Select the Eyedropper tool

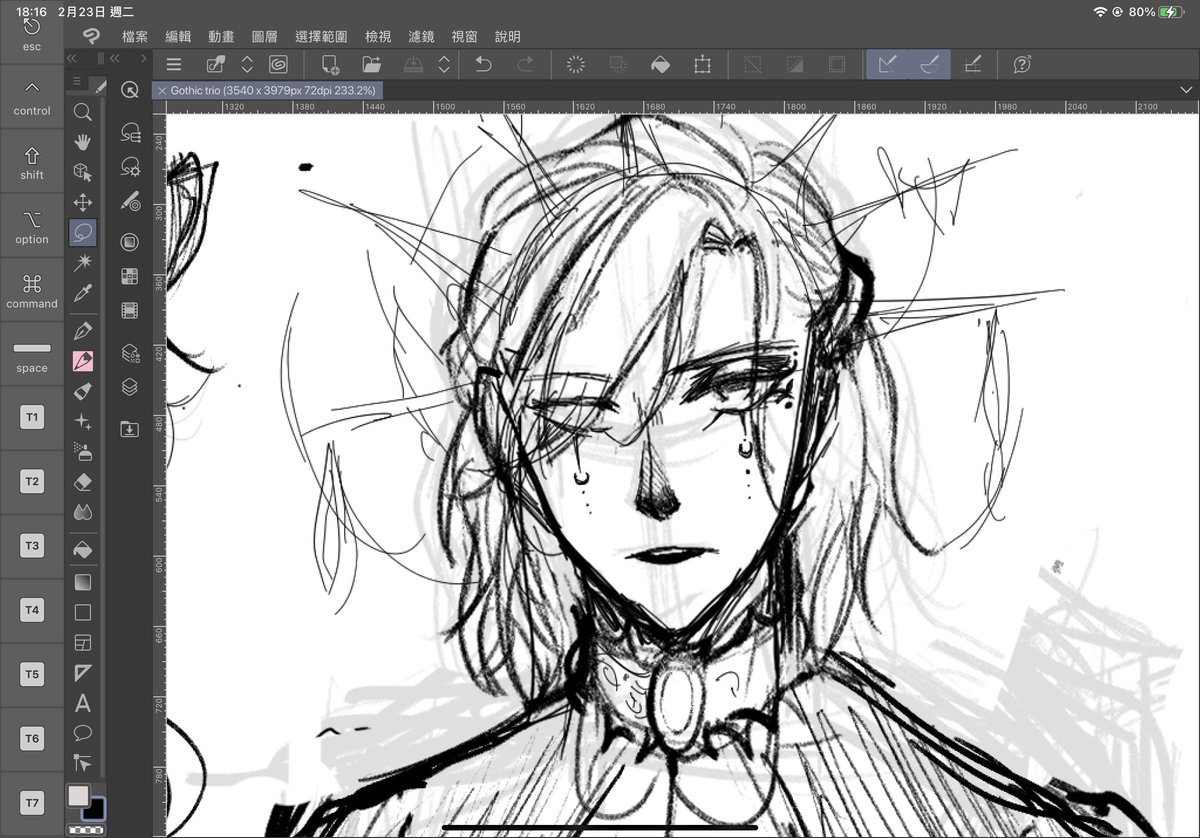pyautogui.click(x=83, y=292)
